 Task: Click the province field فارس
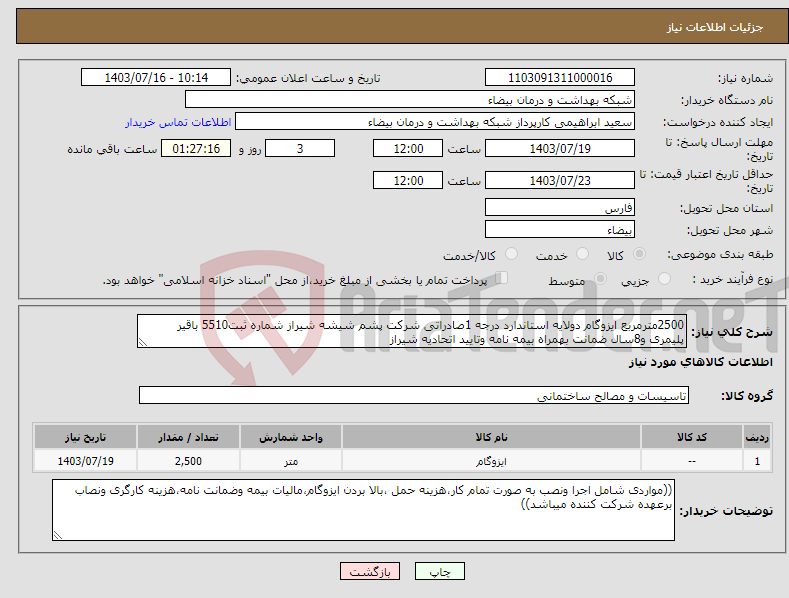point(560,207)
